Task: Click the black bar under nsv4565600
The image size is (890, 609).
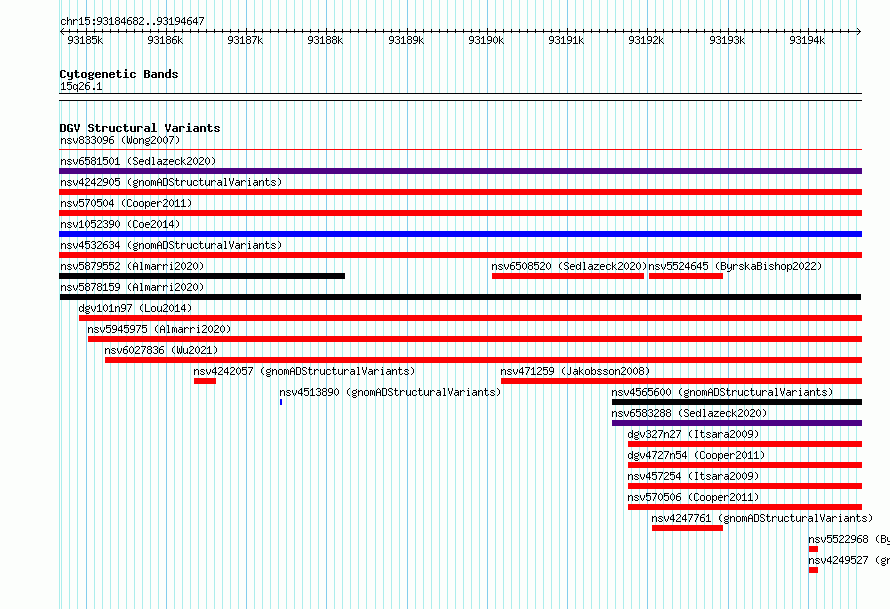Action: [737, 402]
